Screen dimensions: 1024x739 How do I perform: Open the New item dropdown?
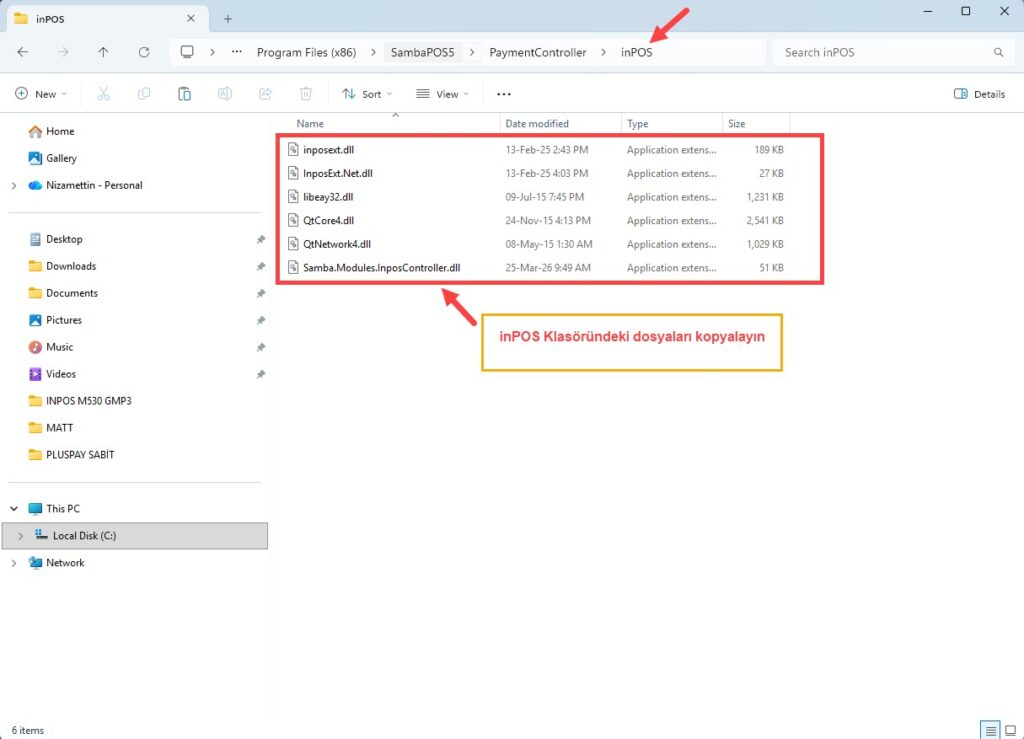tap(41, 94)
